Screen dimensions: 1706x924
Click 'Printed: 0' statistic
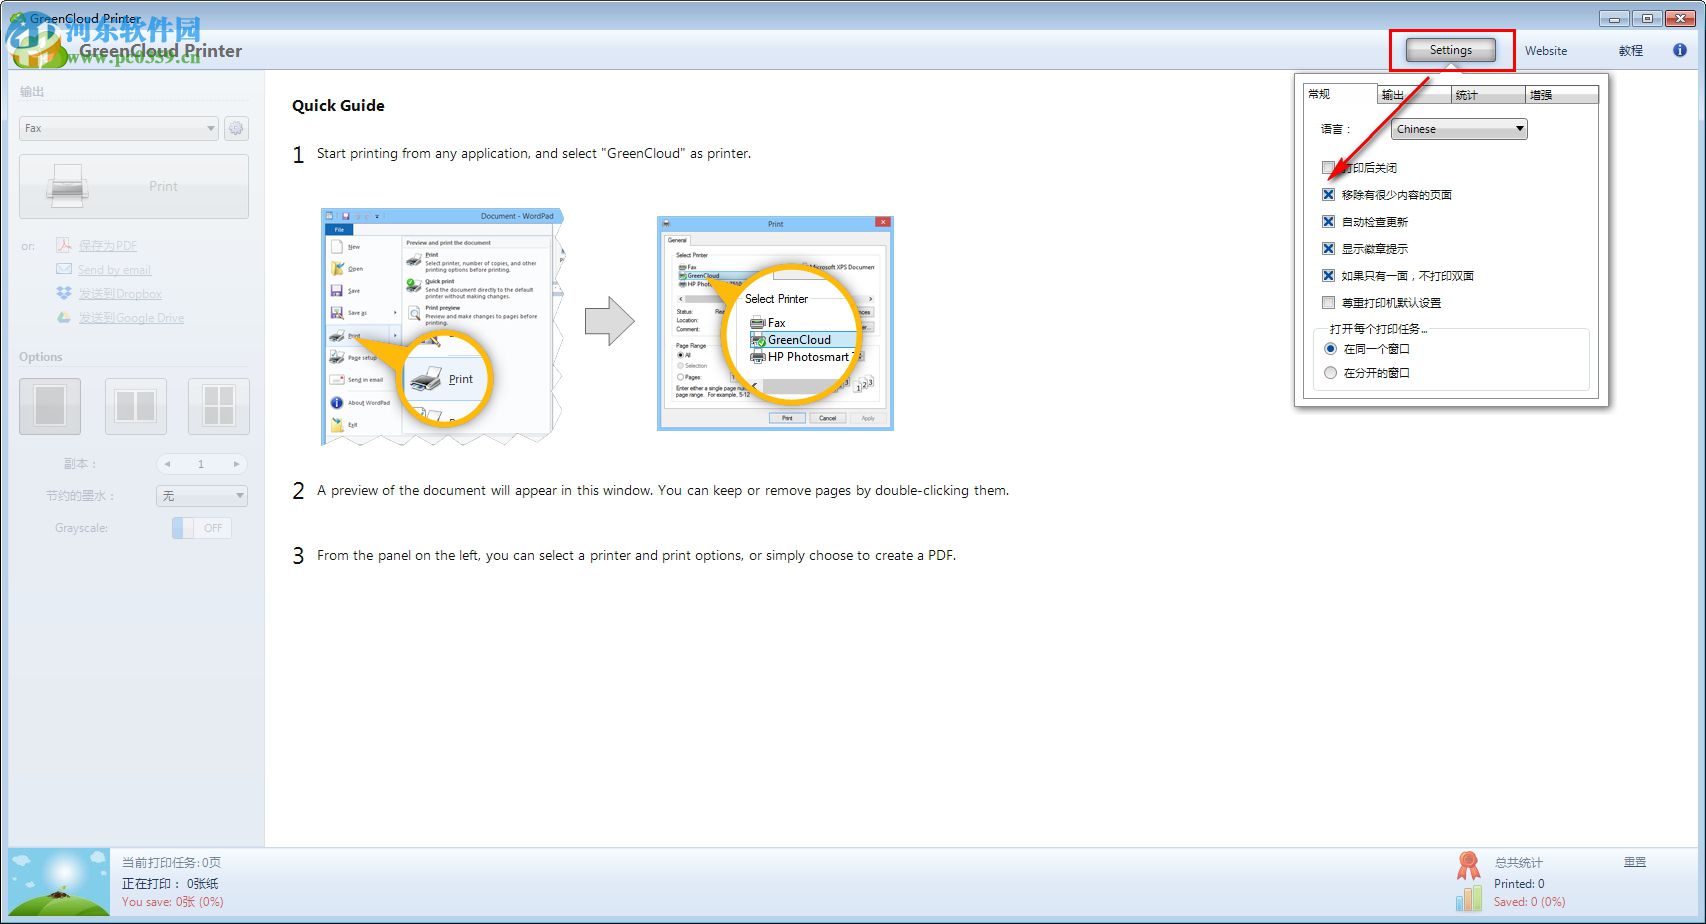click(x=1519, y=883)
